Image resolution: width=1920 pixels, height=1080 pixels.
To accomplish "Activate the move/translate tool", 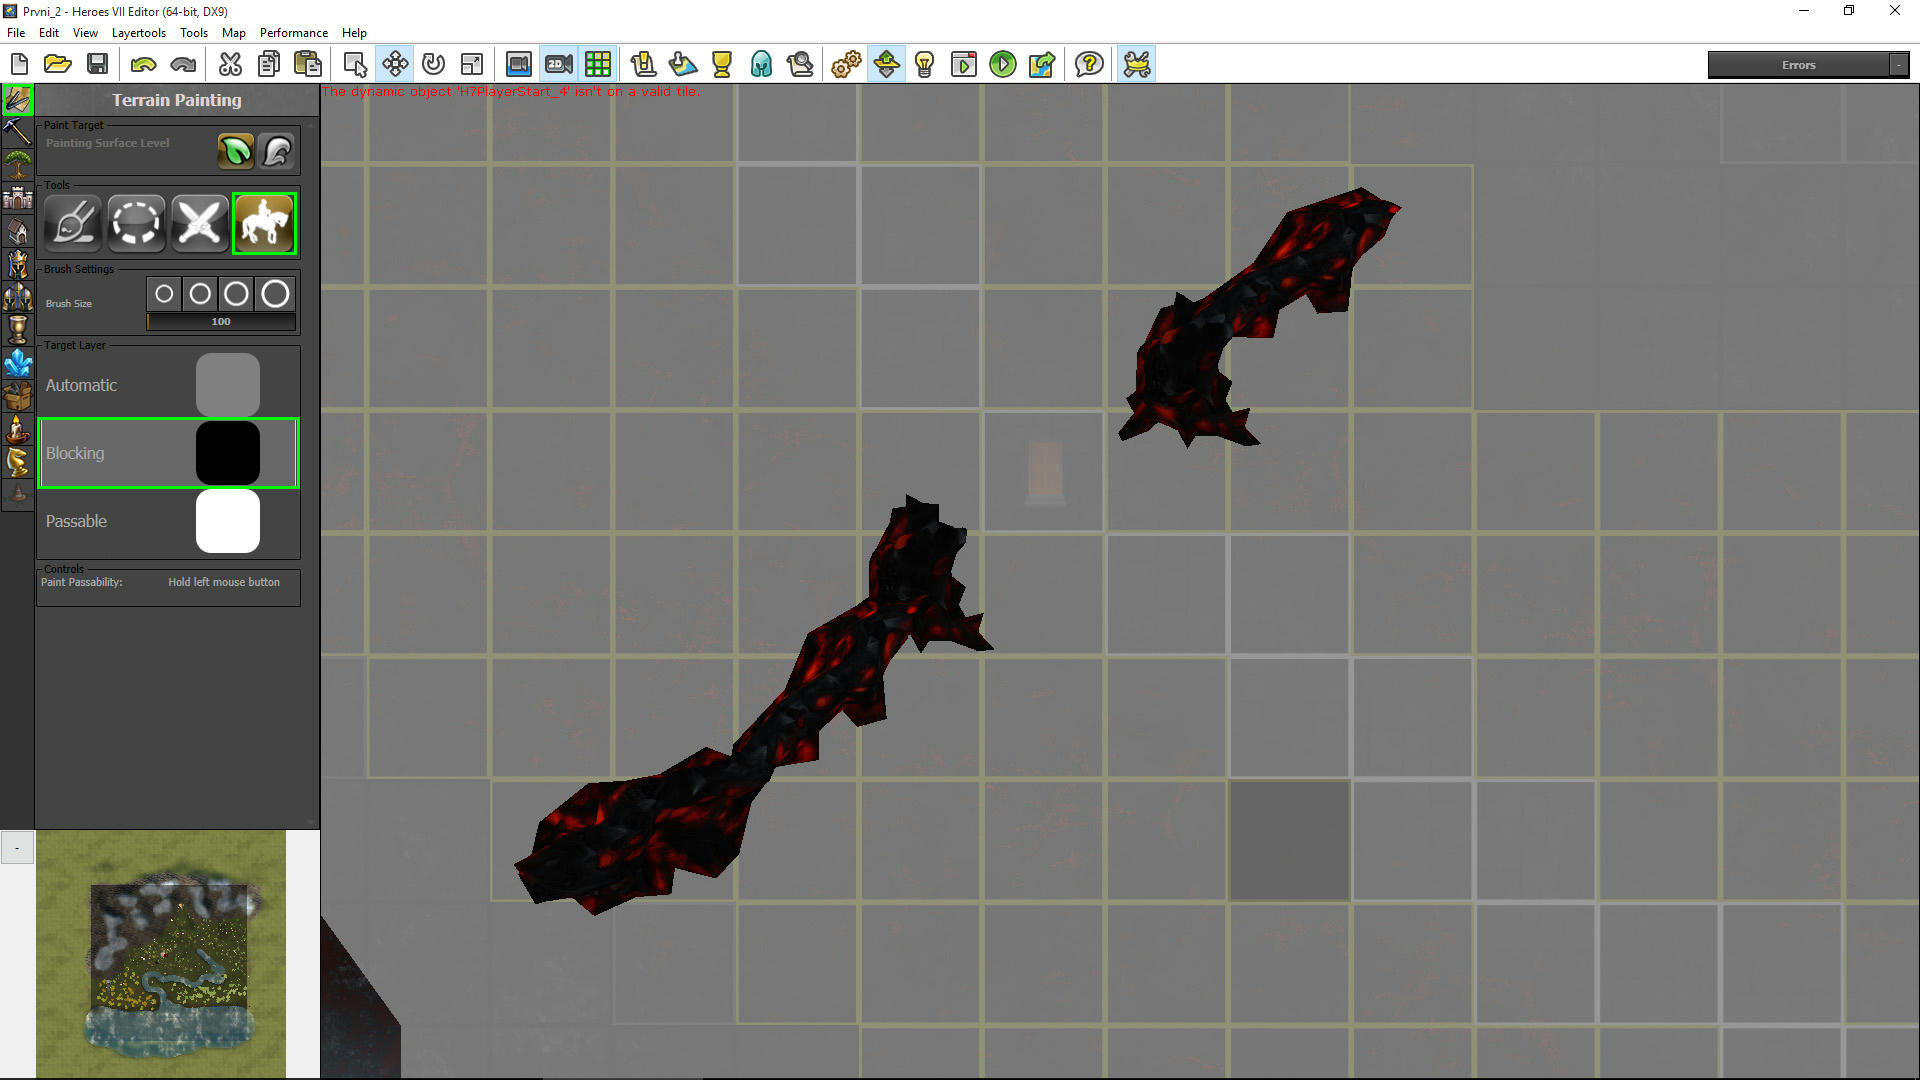I will (x=395, y=65).
